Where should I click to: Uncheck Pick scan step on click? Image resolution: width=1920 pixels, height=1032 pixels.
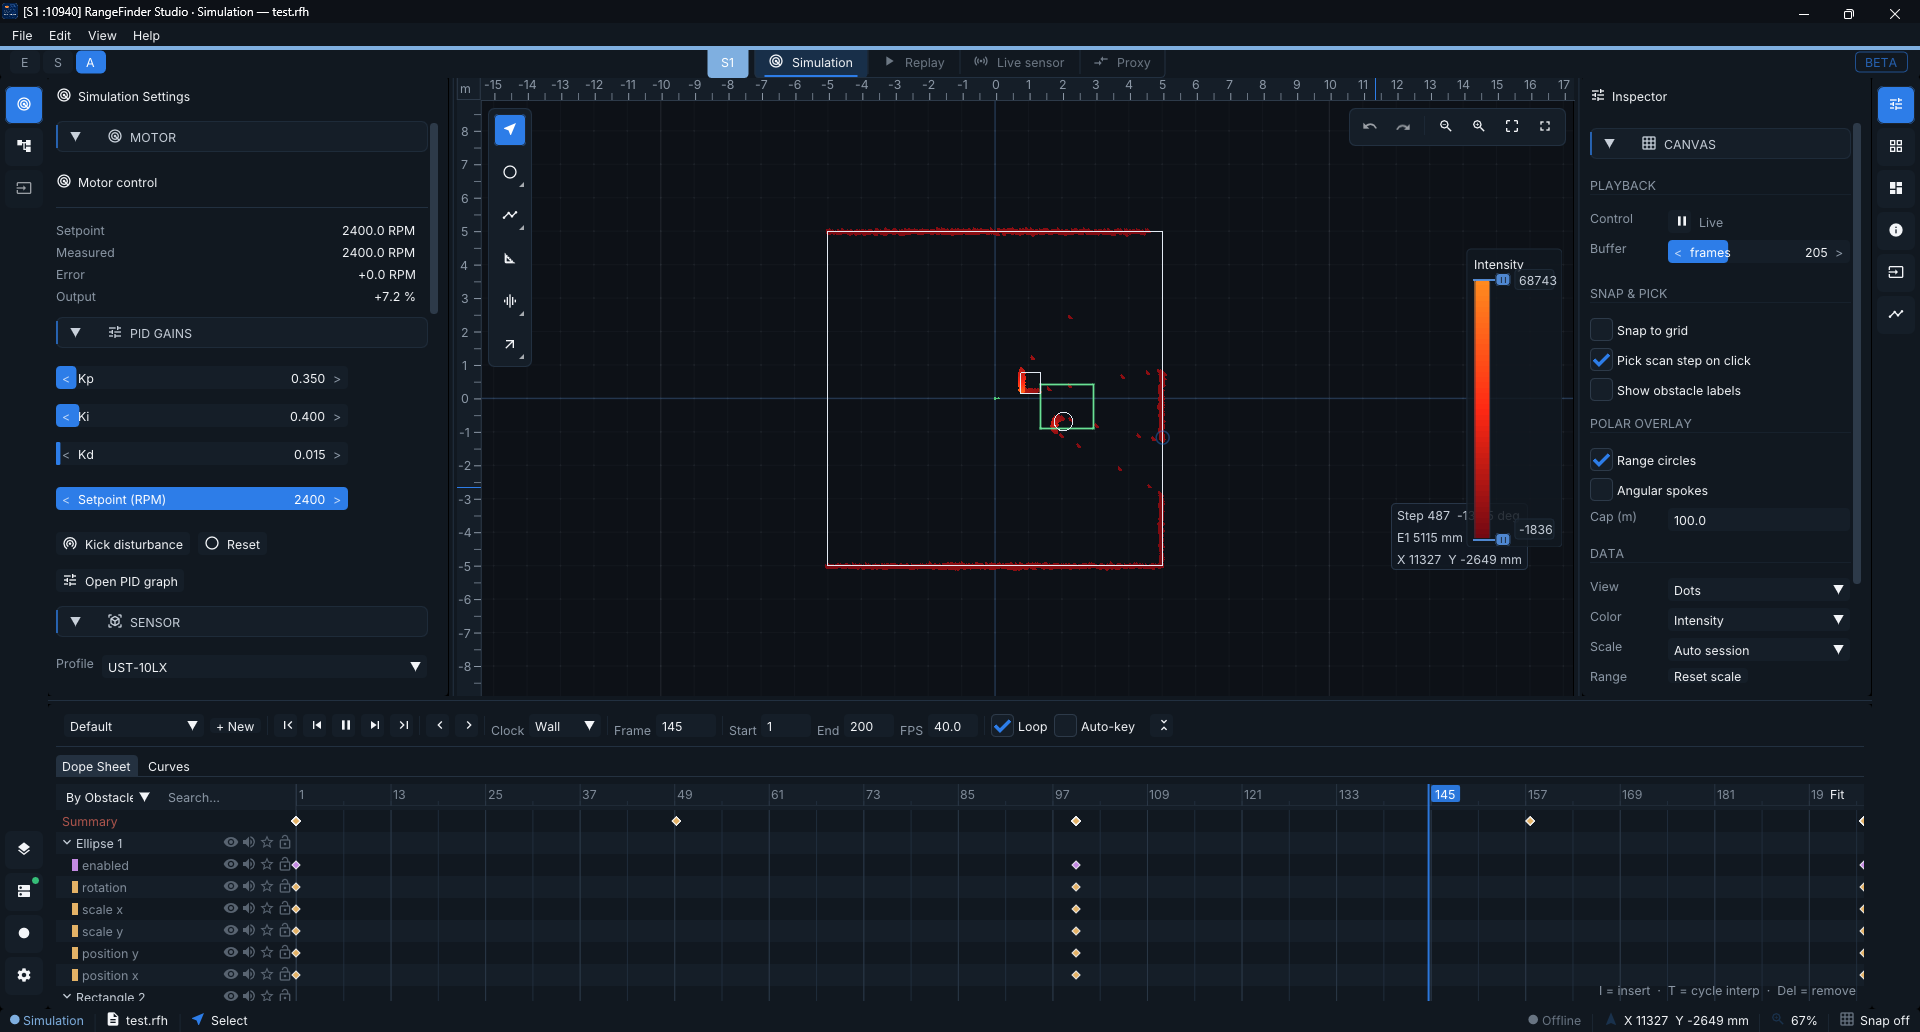tap(1601, 360)
